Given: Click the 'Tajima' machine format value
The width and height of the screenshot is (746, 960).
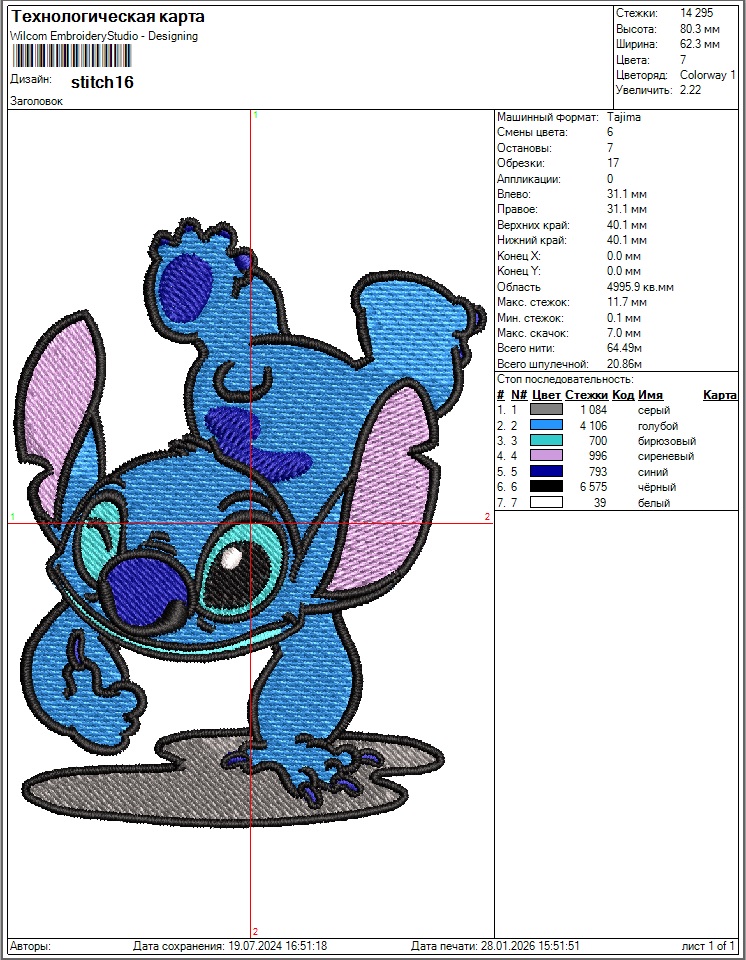Looking at the screenshot, I should (624, 117).
